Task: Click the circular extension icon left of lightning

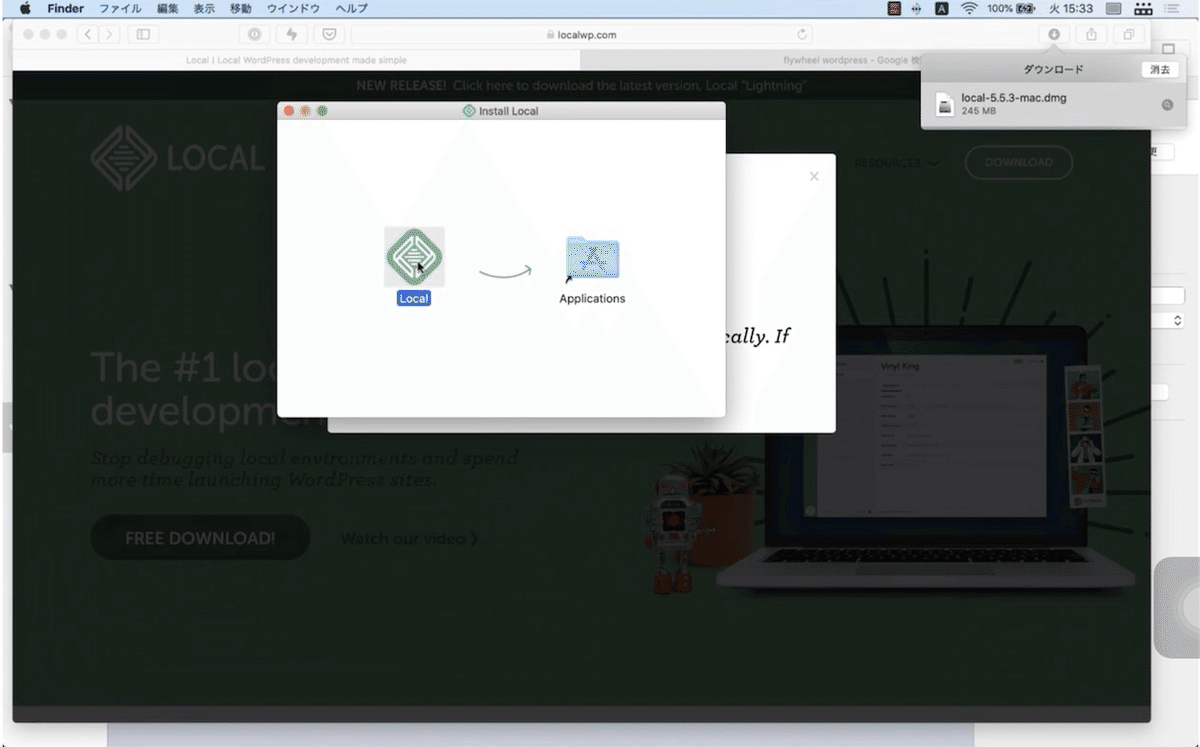Action: [x=254, y=34]
